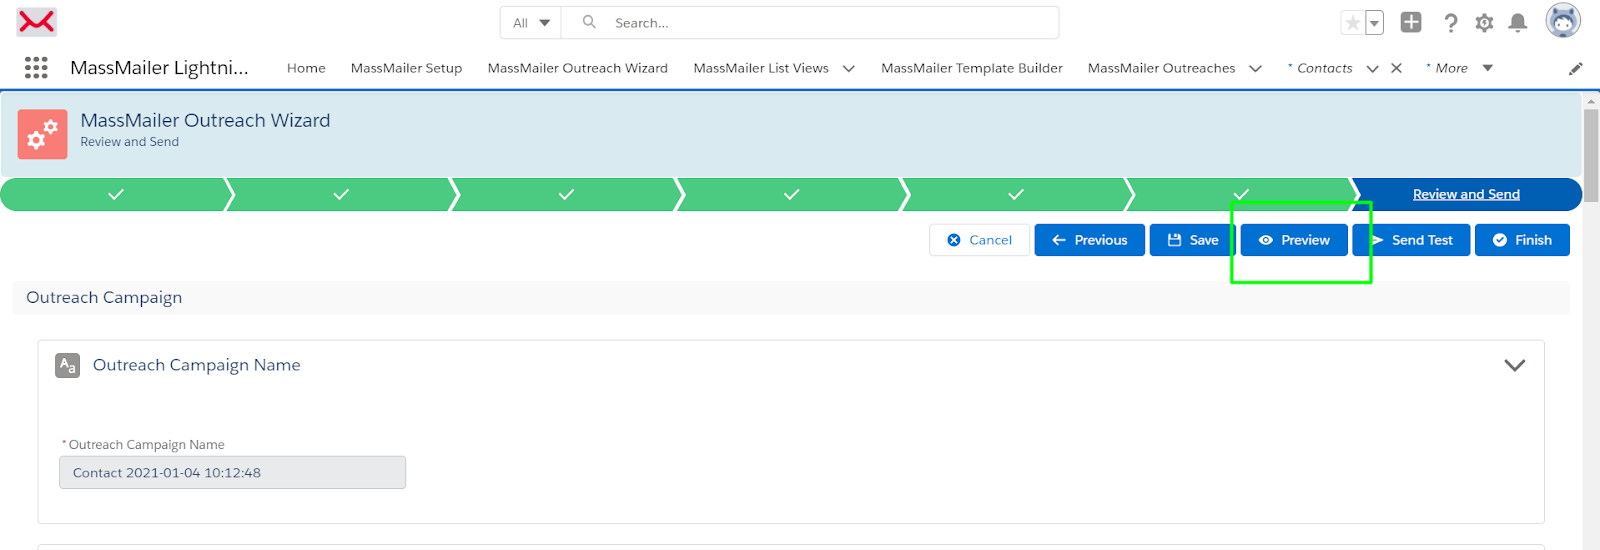Screen dimensions: 1600x550
Task: Open the MassMailer Outreaches tab
Action: [1161, 68]
